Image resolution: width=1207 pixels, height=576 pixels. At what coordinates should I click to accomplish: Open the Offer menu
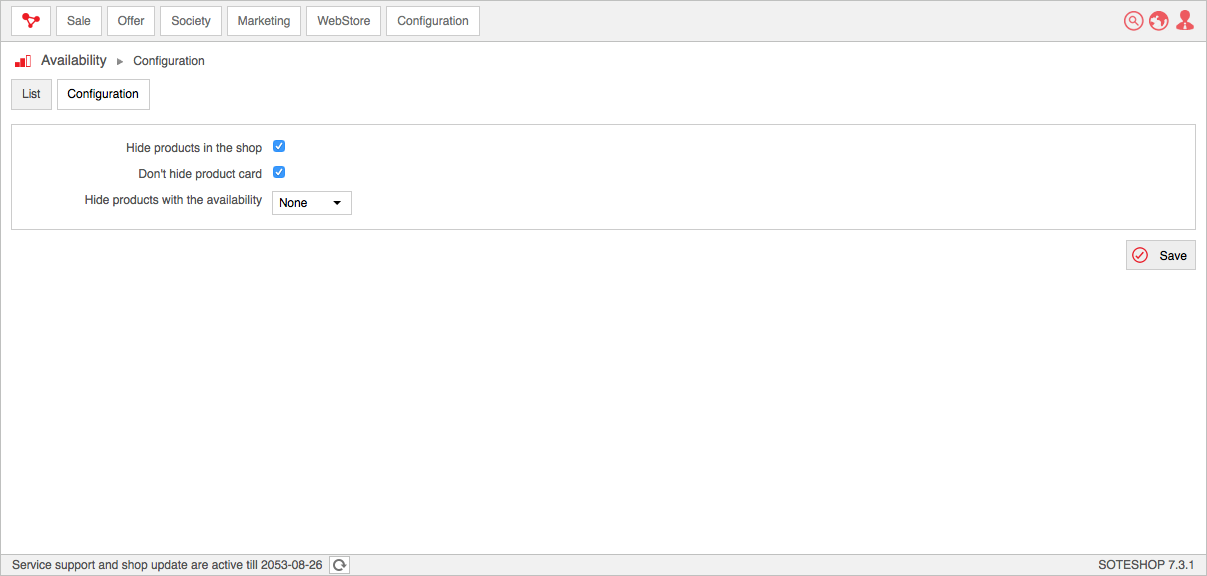point(131,21)
